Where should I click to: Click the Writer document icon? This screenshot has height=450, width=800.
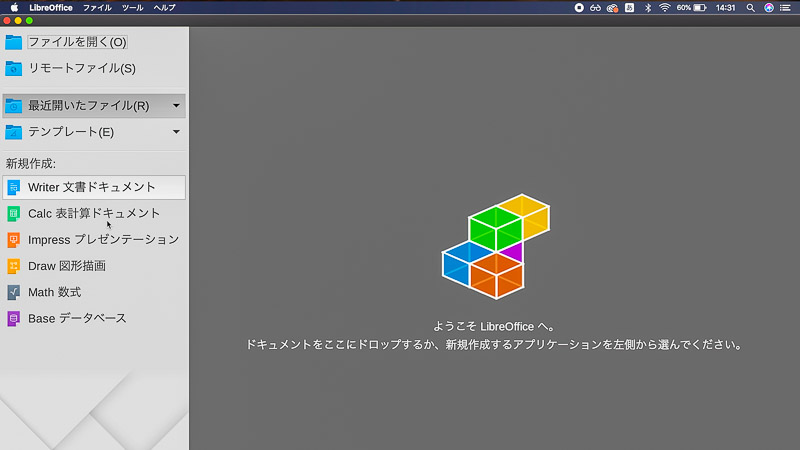(x=14, y=187)
